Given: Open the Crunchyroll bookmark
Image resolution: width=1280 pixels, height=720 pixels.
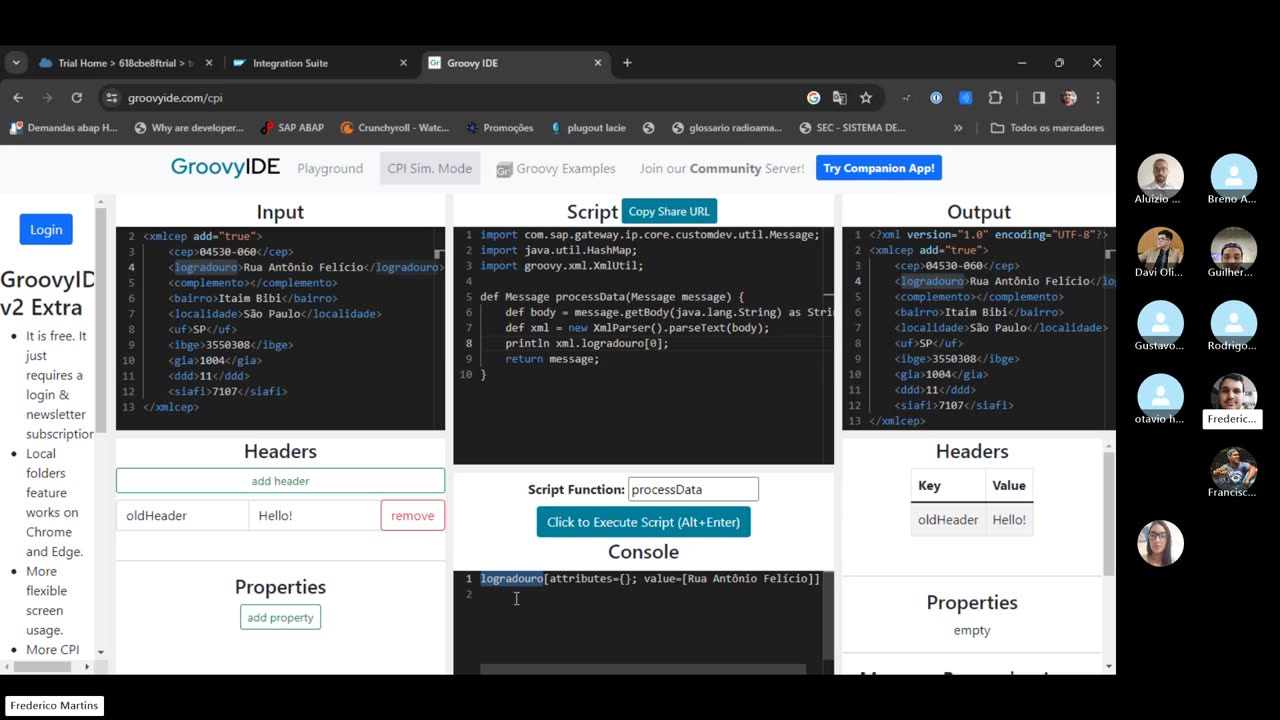Looking at the screenshot, I should coord(394,128).
